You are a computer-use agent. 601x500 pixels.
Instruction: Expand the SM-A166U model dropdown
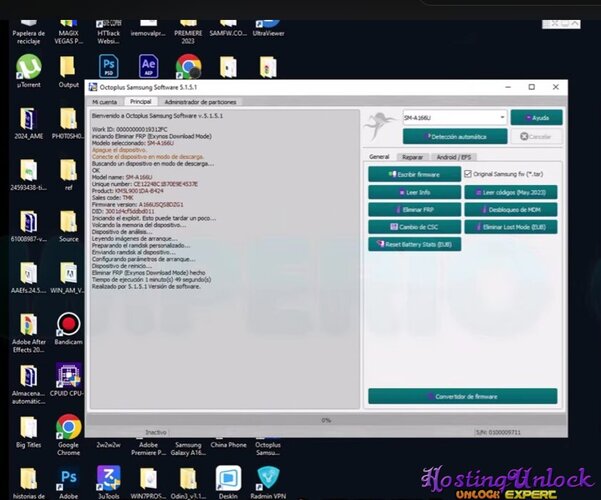(502, 117)
